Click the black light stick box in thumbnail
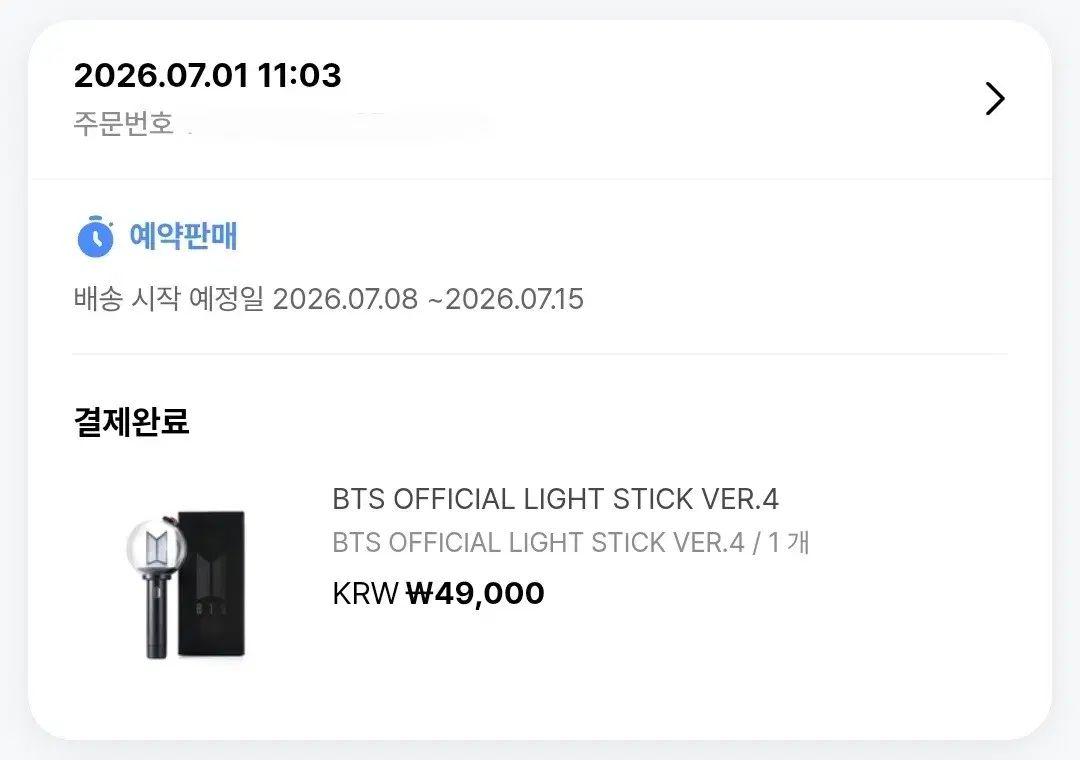The image size is (1080, 760). pyautogui.click(x=211, y=584)
